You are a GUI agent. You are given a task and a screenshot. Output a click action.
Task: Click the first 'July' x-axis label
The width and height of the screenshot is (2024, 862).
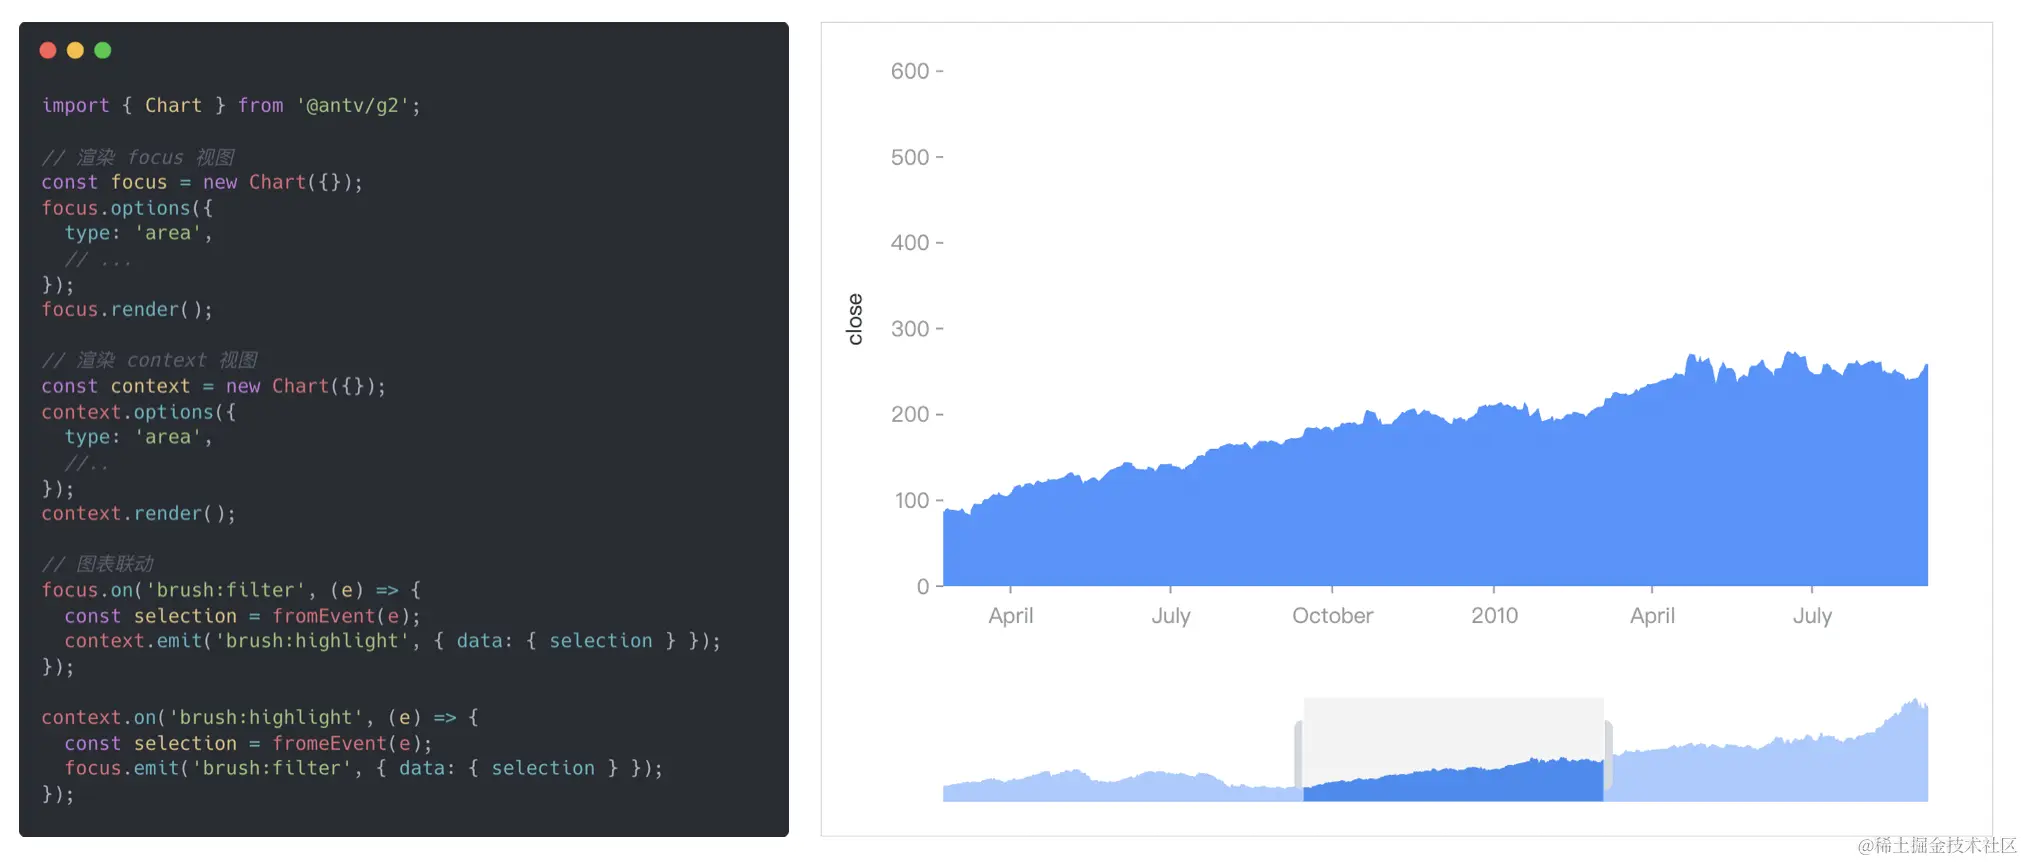tap(1171, 616)
